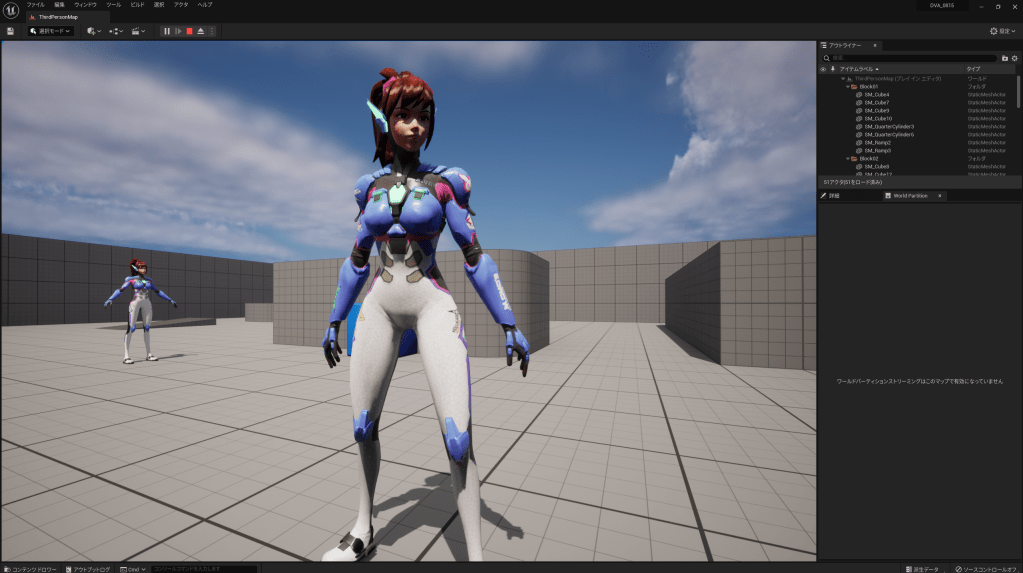Viewport: 1023px width, 573px height.
Task: Save the current level with the disk icon
Action: 10,31
